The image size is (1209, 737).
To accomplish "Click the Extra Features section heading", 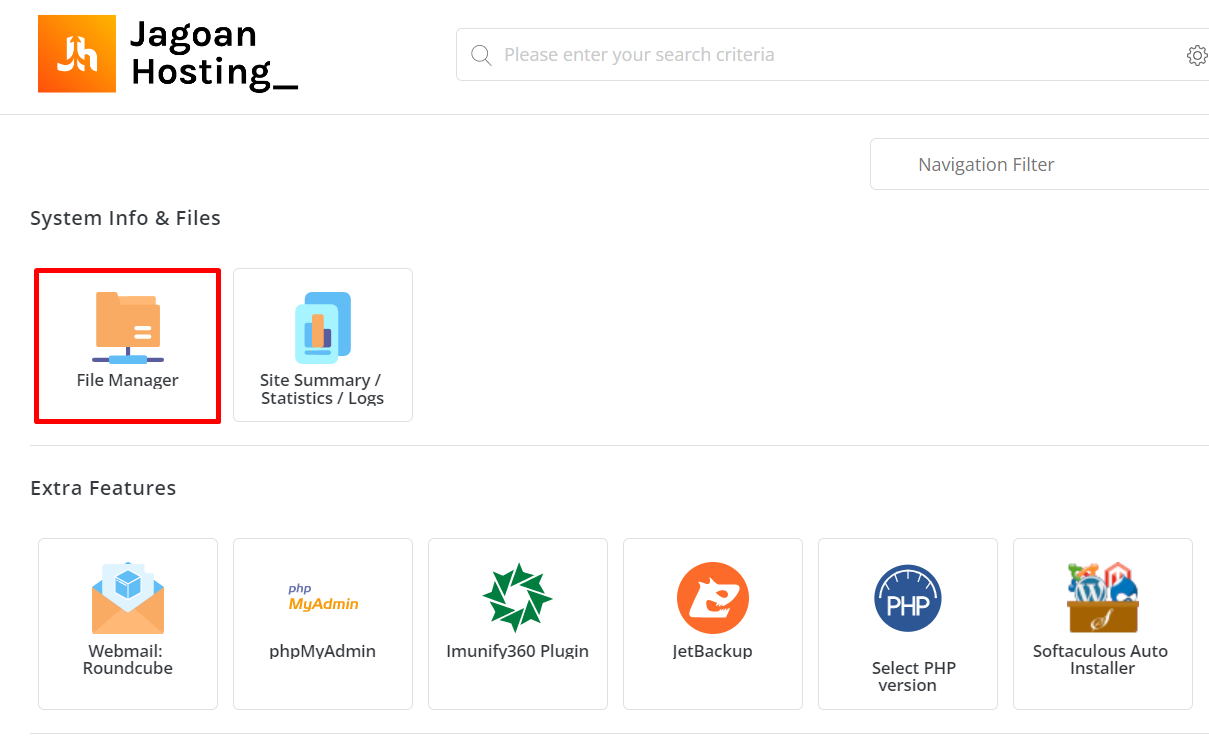I will [103, 488].
